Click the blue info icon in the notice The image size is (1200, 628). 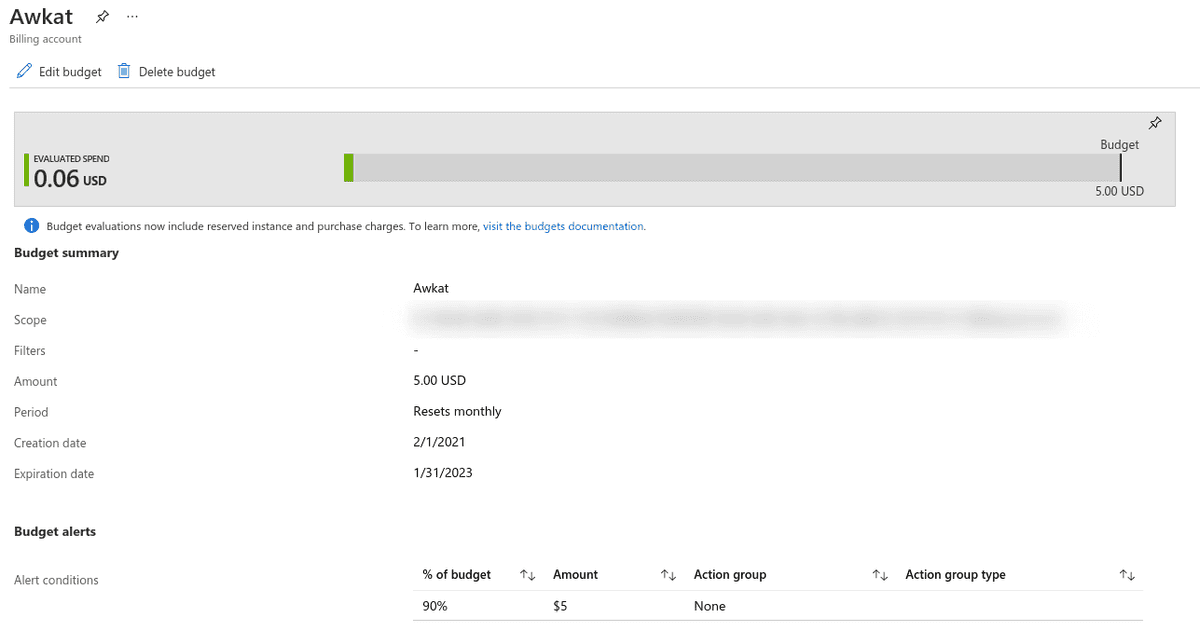(x=31, y=226)
